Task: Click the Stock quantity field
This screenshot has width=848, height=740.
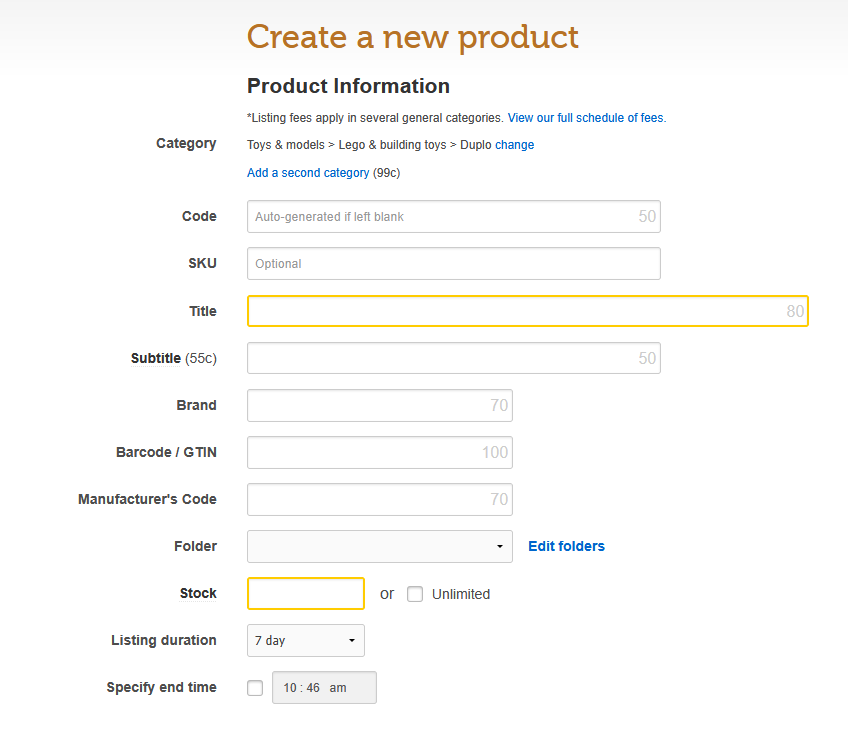Action: [x=305, y=593]
